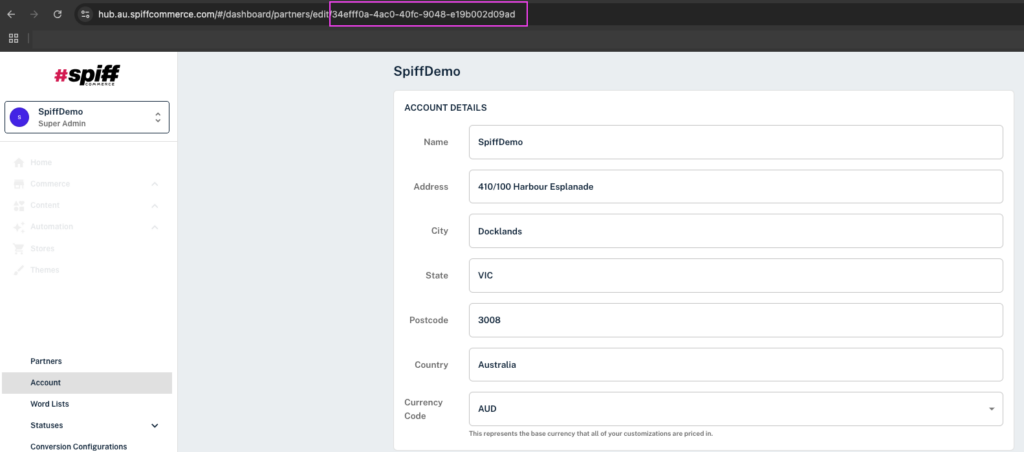Click the SpiffDemo purple avatar circle
The height and width of the screenshot is (452, 1024).
point(20,118)
